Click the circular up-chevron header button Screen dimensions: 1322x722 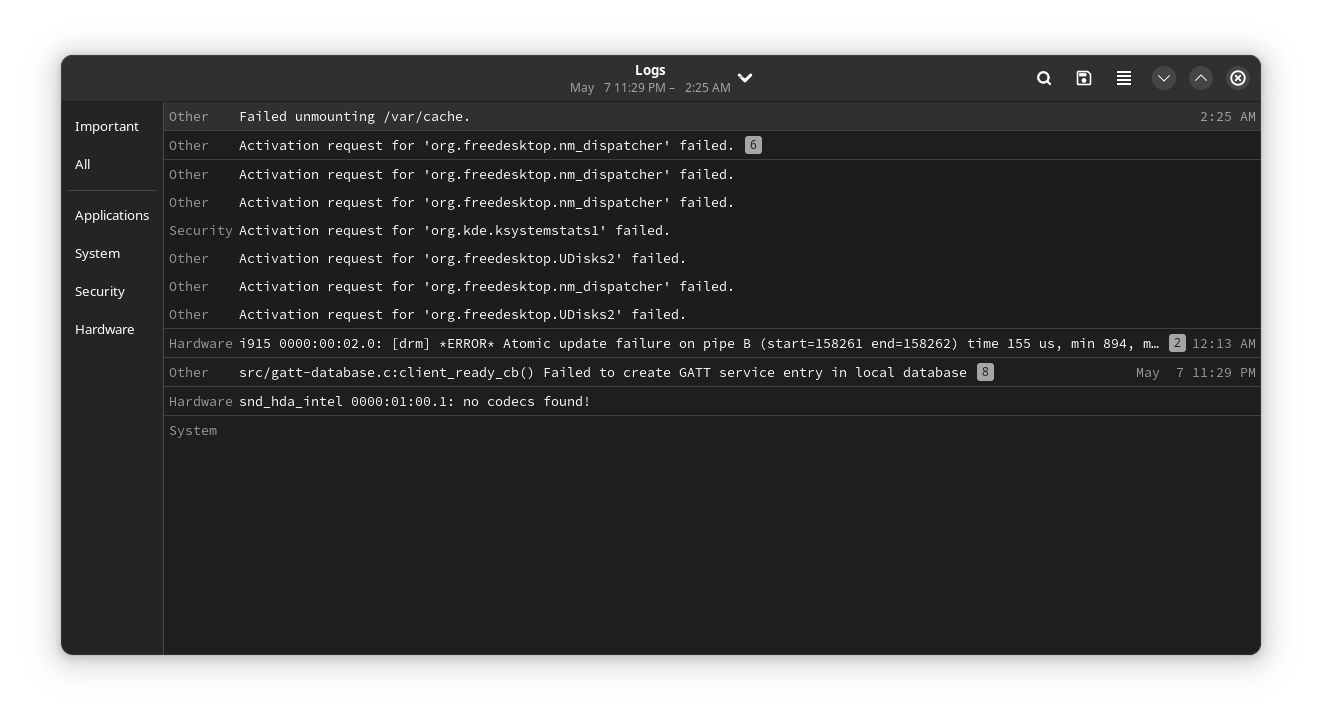coord(1201,78)
